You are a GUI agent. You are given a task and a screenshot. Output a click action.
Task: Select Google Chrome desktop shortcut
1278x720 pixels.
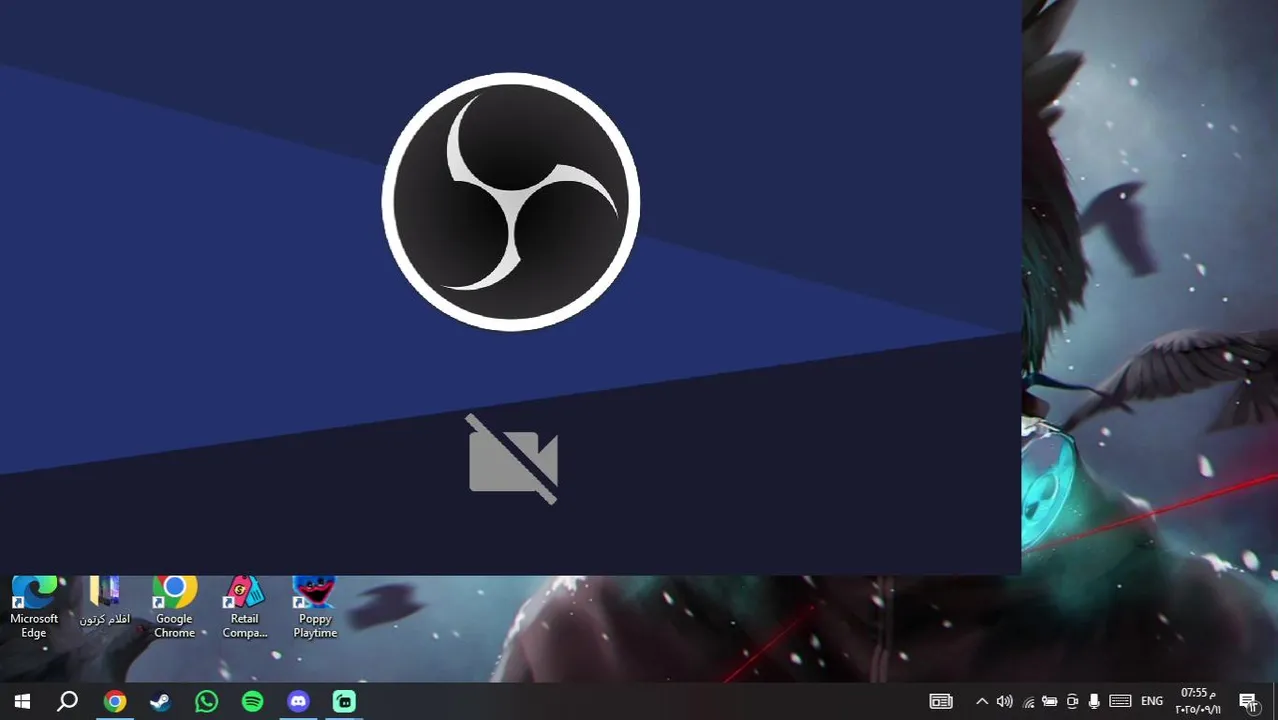click(x=174, y=608)
